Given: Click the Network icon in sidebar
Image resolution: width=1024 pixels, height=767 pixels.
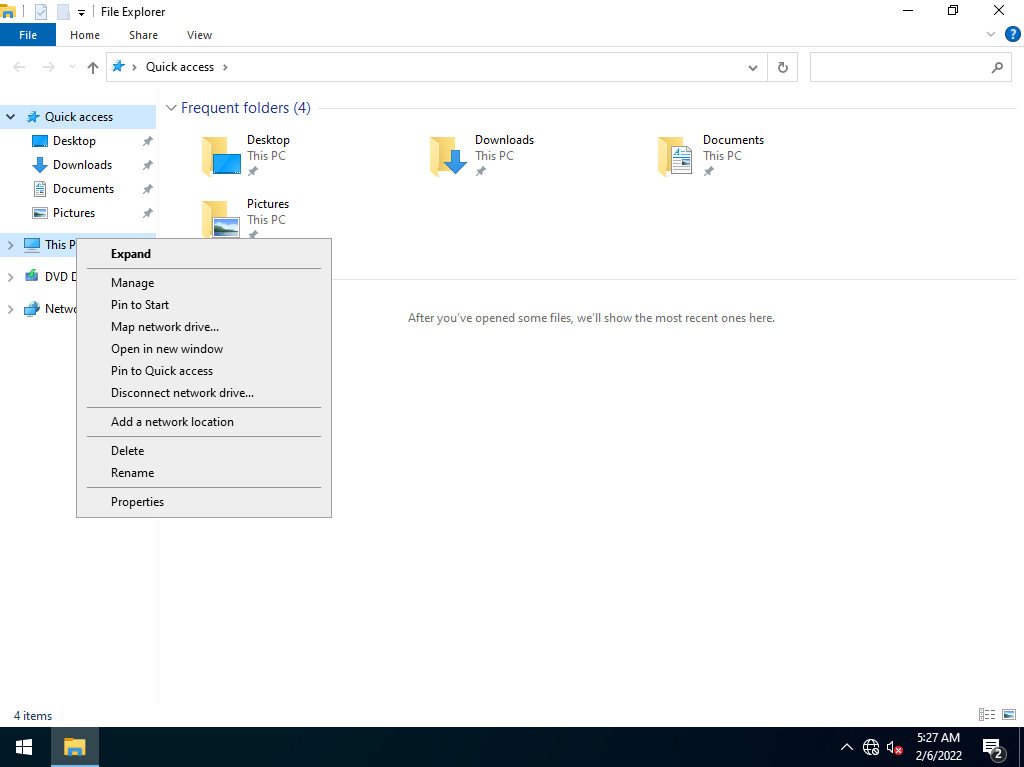Looking at the screenshot, I should (x=31, y=309).
